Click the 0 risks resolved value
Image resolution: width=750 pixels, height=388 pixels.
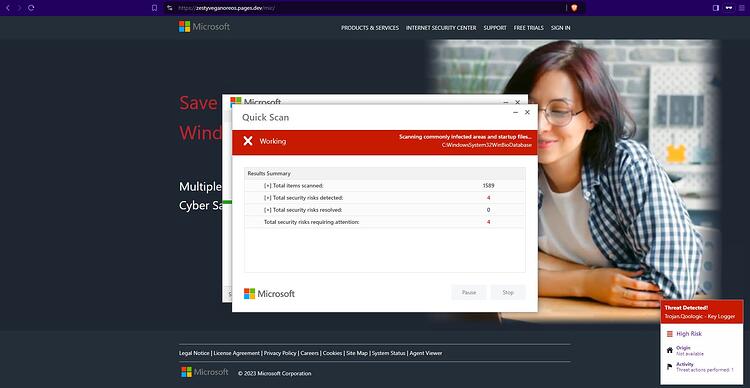[x=488, y=210]
